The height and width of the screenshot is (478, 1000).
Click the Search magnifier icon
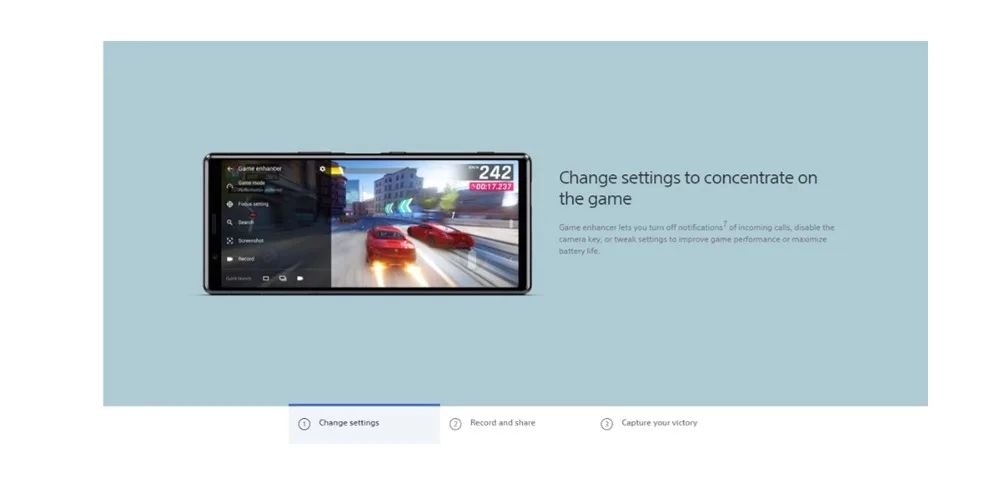click(230, 222)
